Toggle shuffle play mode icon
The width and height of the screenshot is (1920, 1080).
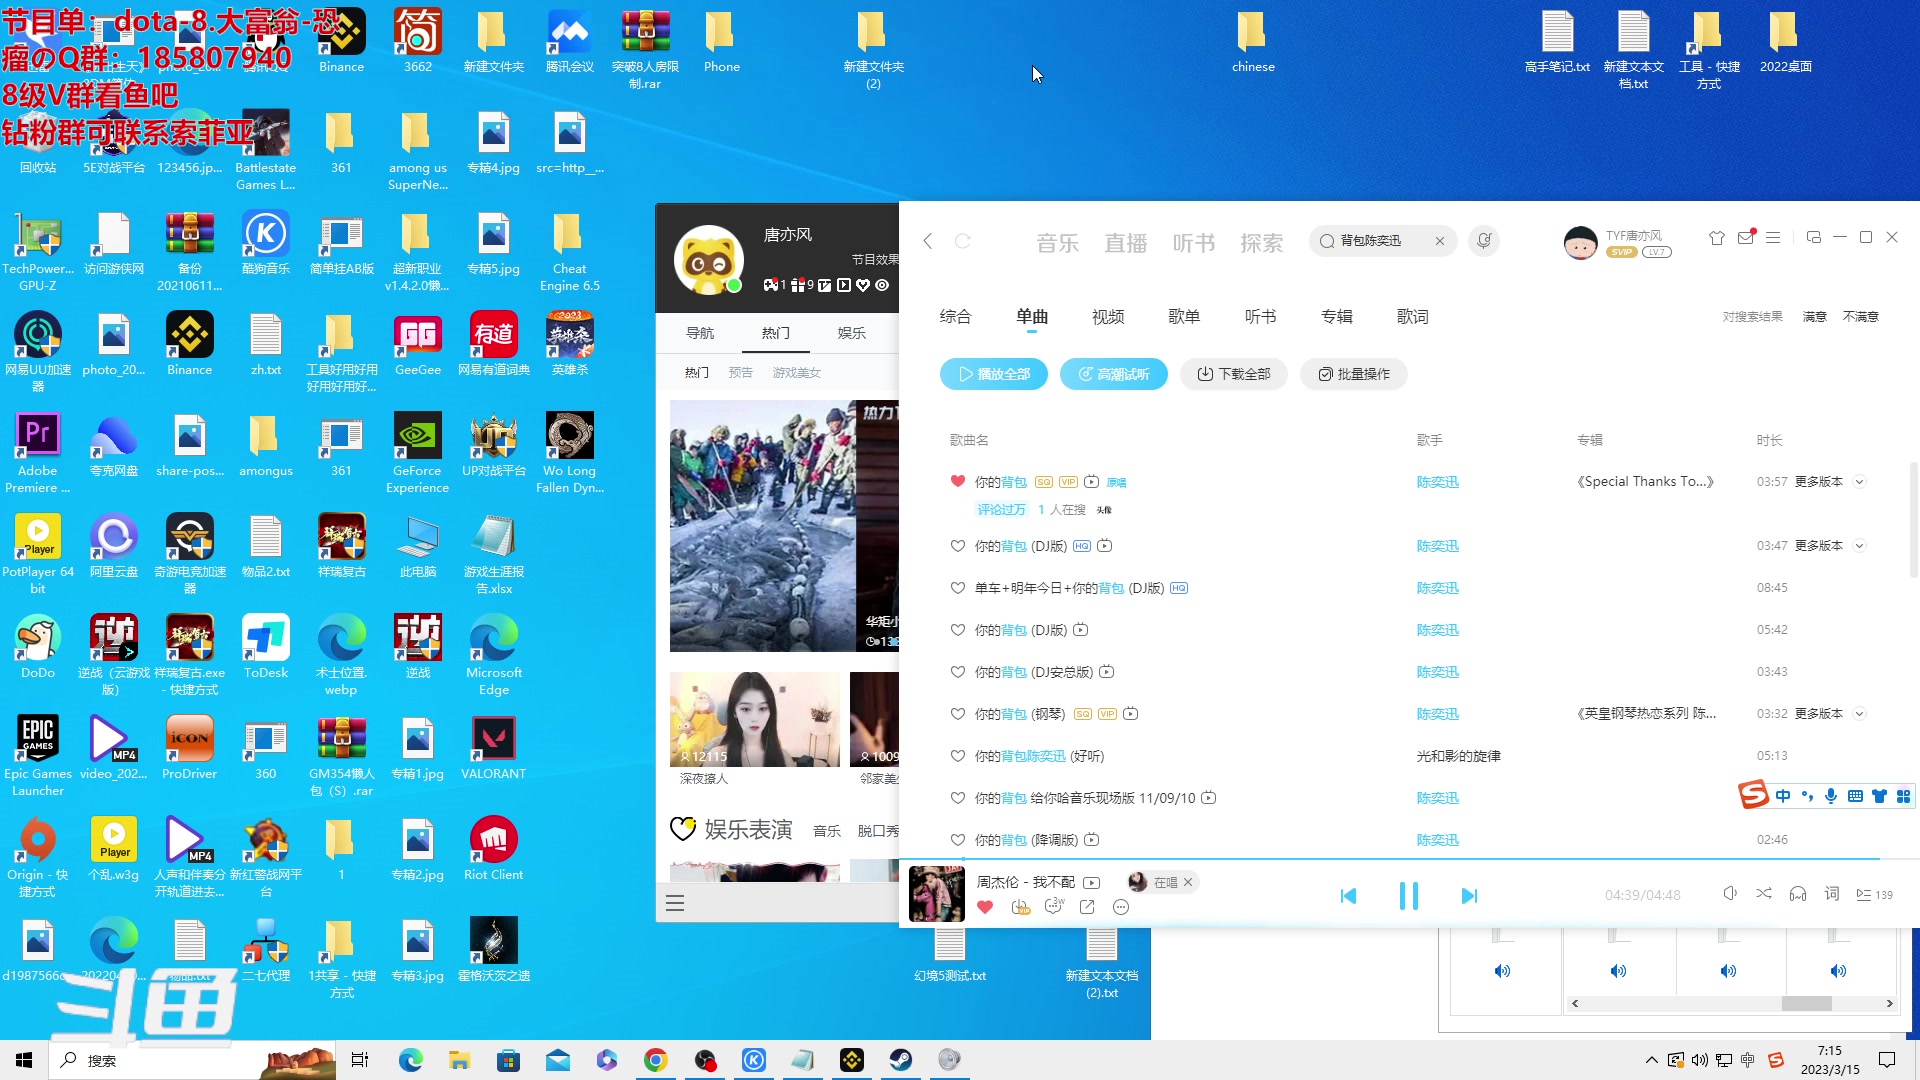pos(1764,893)
